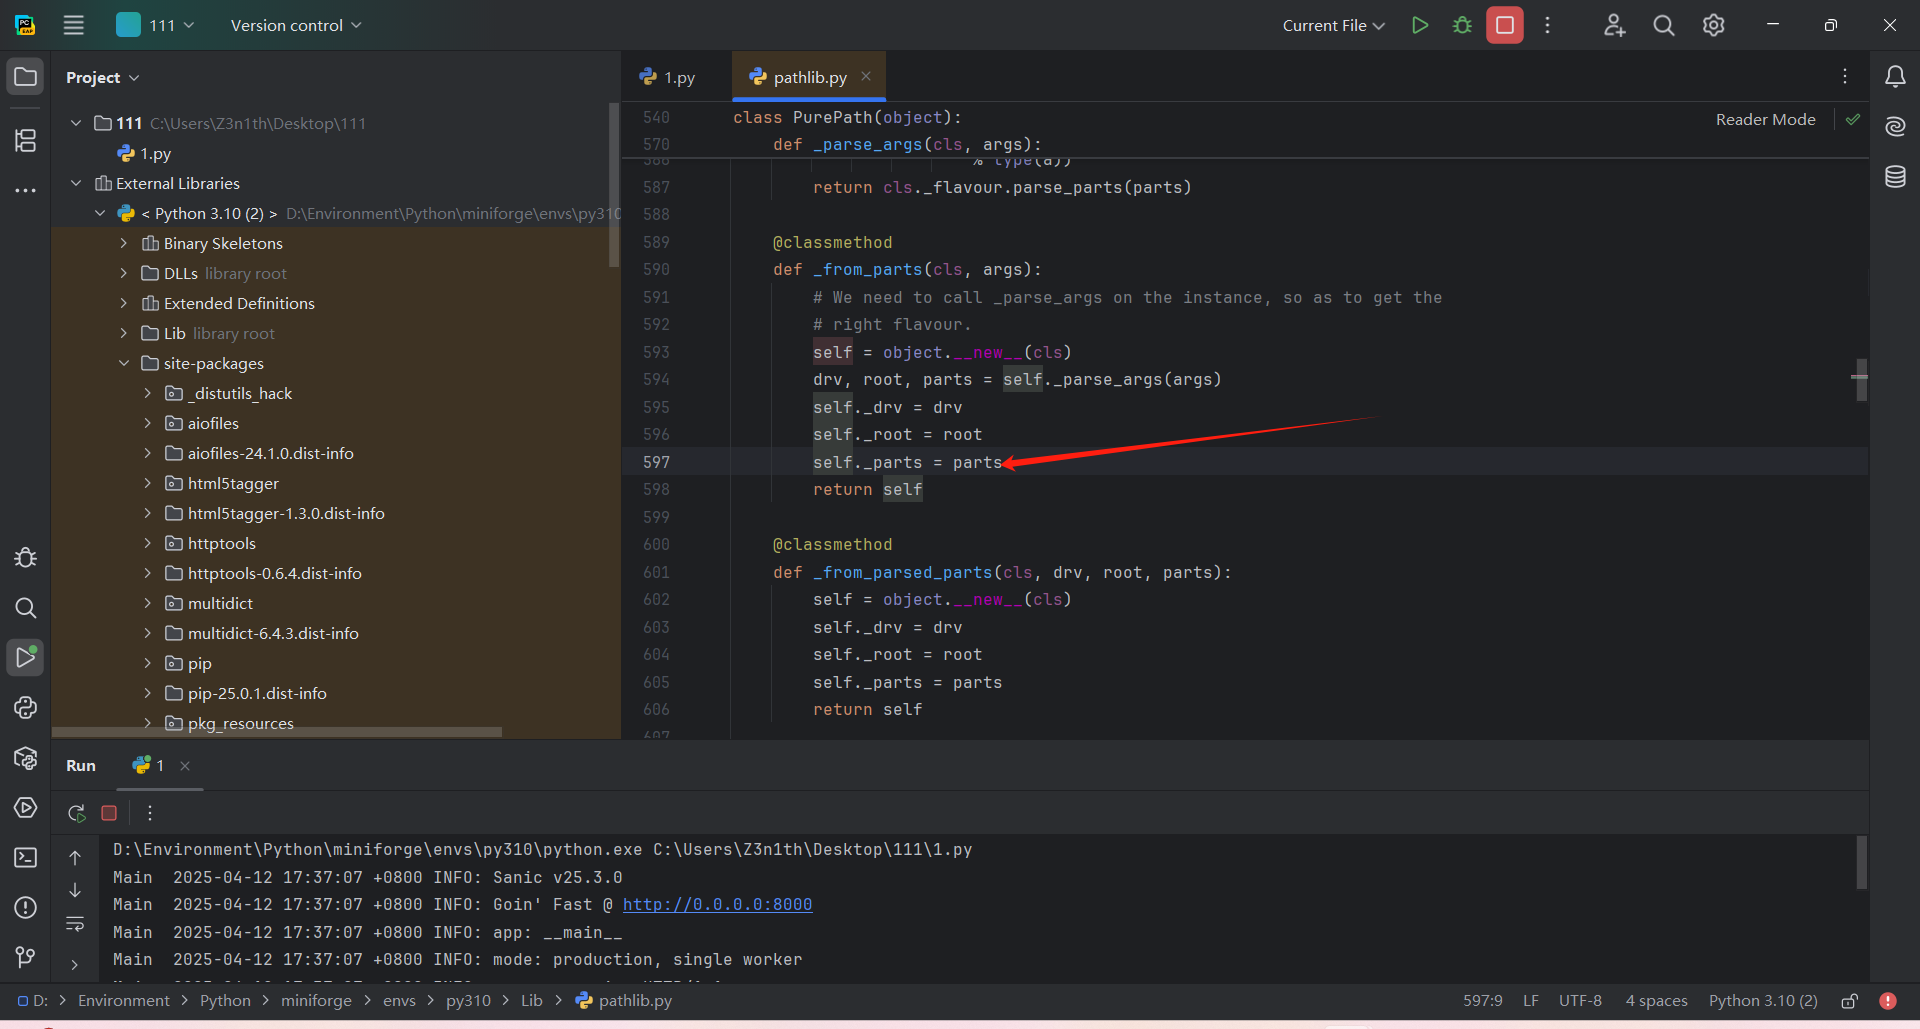1920x1029 pixels.
Task: Open the Current File run configuration dropdown
Action: 1333,26
